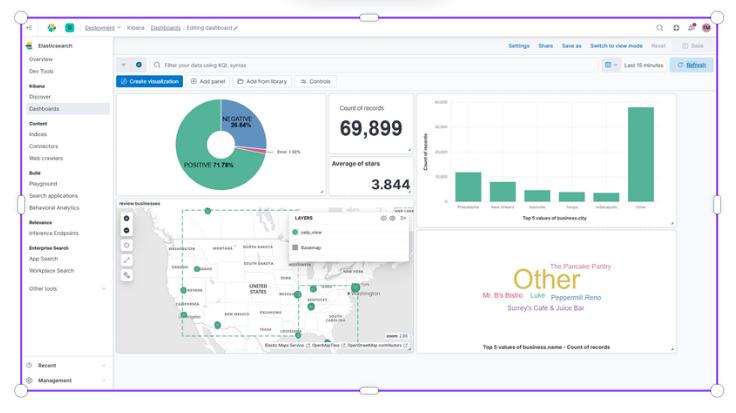Image resolution: width=736 pixels, height=413 pixels.
Task: Open Discover from the Kibana sidebar
Action: [40, 97]
